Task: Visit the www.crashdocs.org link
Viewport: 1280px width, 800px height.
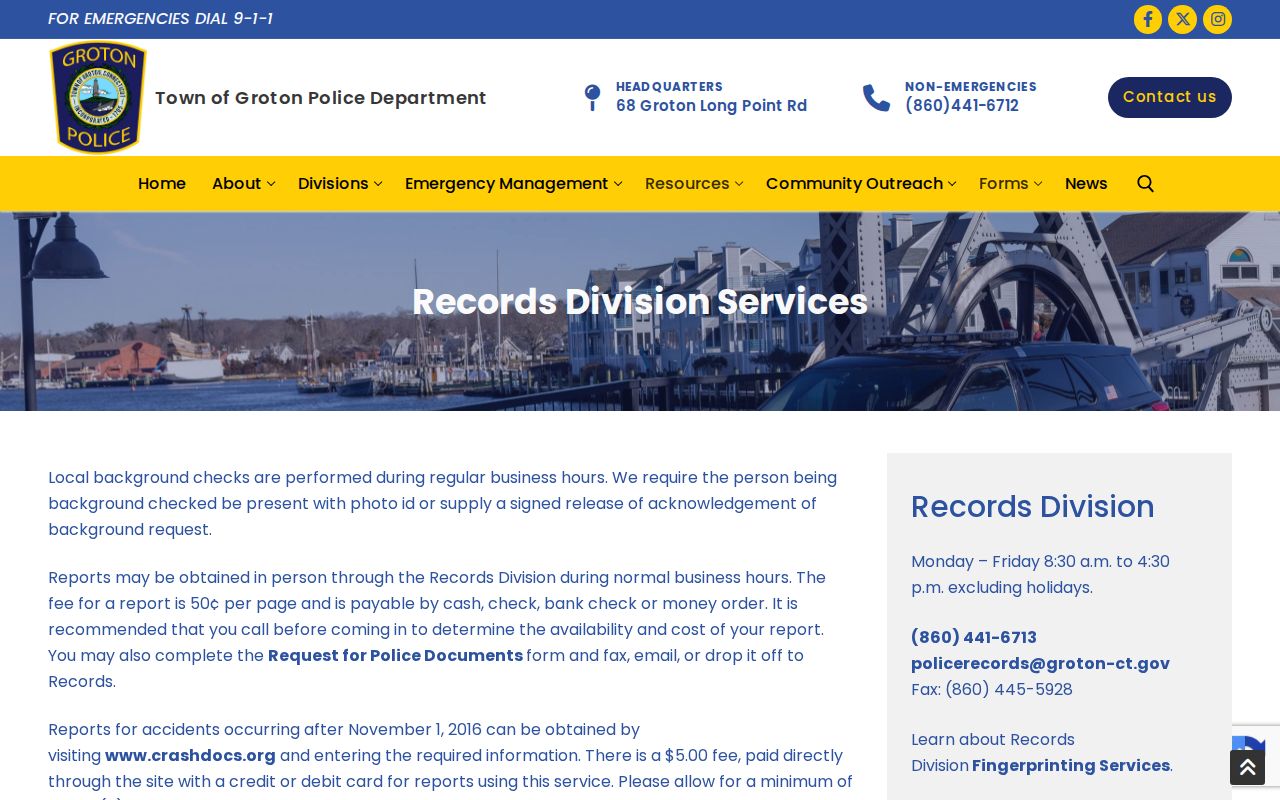Action: click(190, 755)
